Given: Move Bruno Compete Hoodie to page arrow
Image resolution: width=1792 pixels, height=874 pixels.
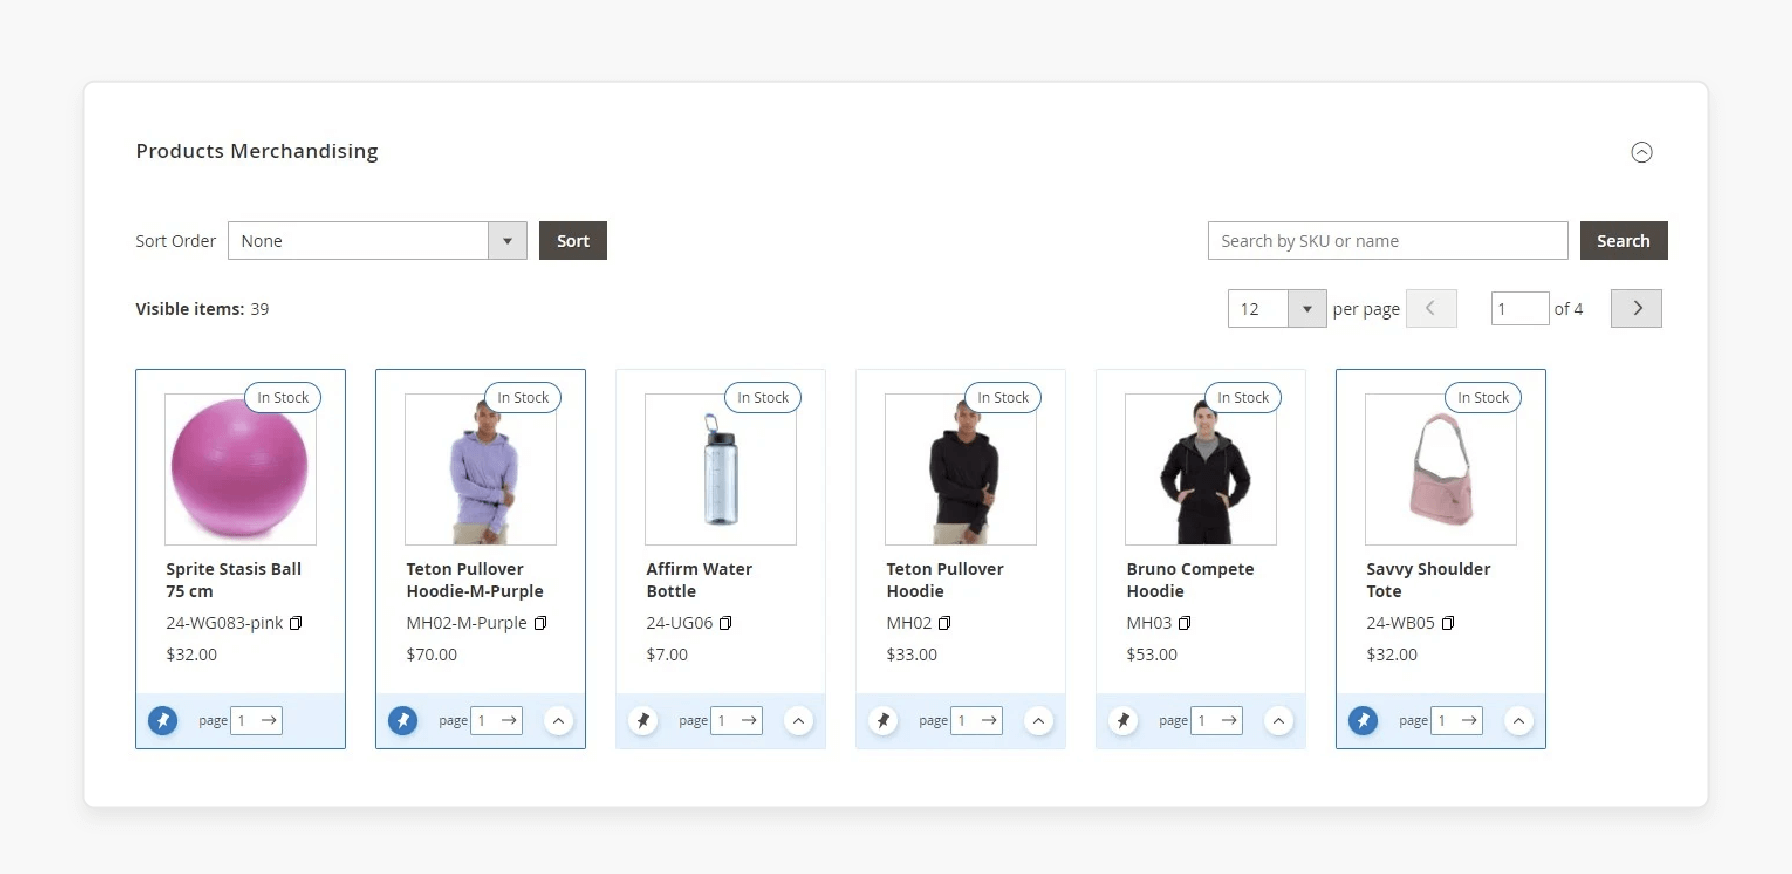Looking at the screenshot, I should [x=1229, y=720].
